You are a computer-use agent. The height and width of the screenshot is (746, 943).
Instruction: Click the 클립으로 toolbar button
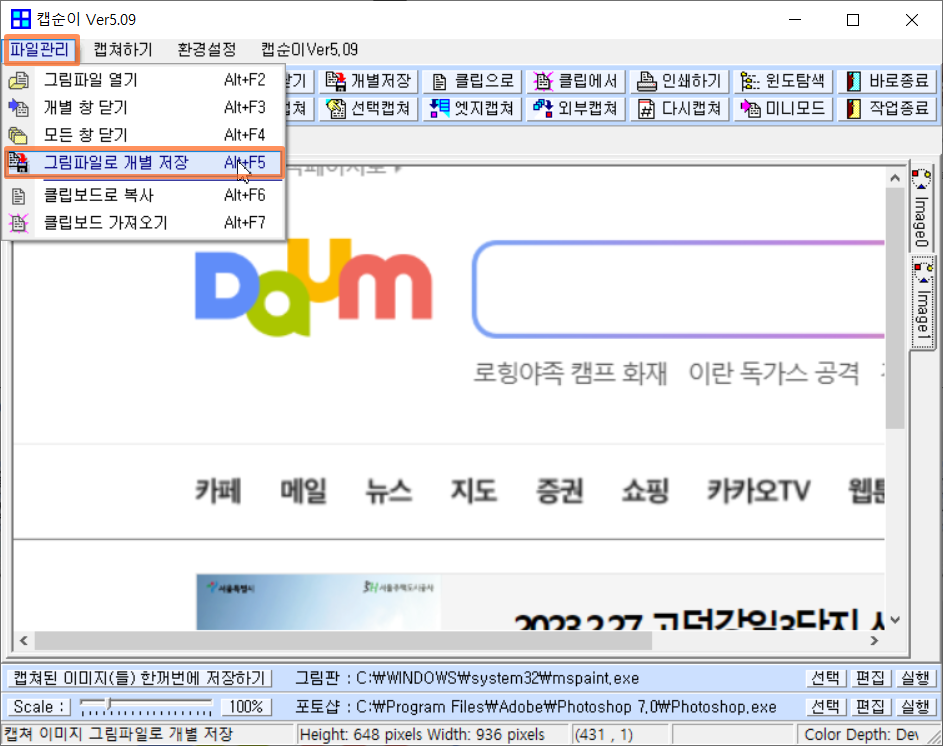coord(472,81)
